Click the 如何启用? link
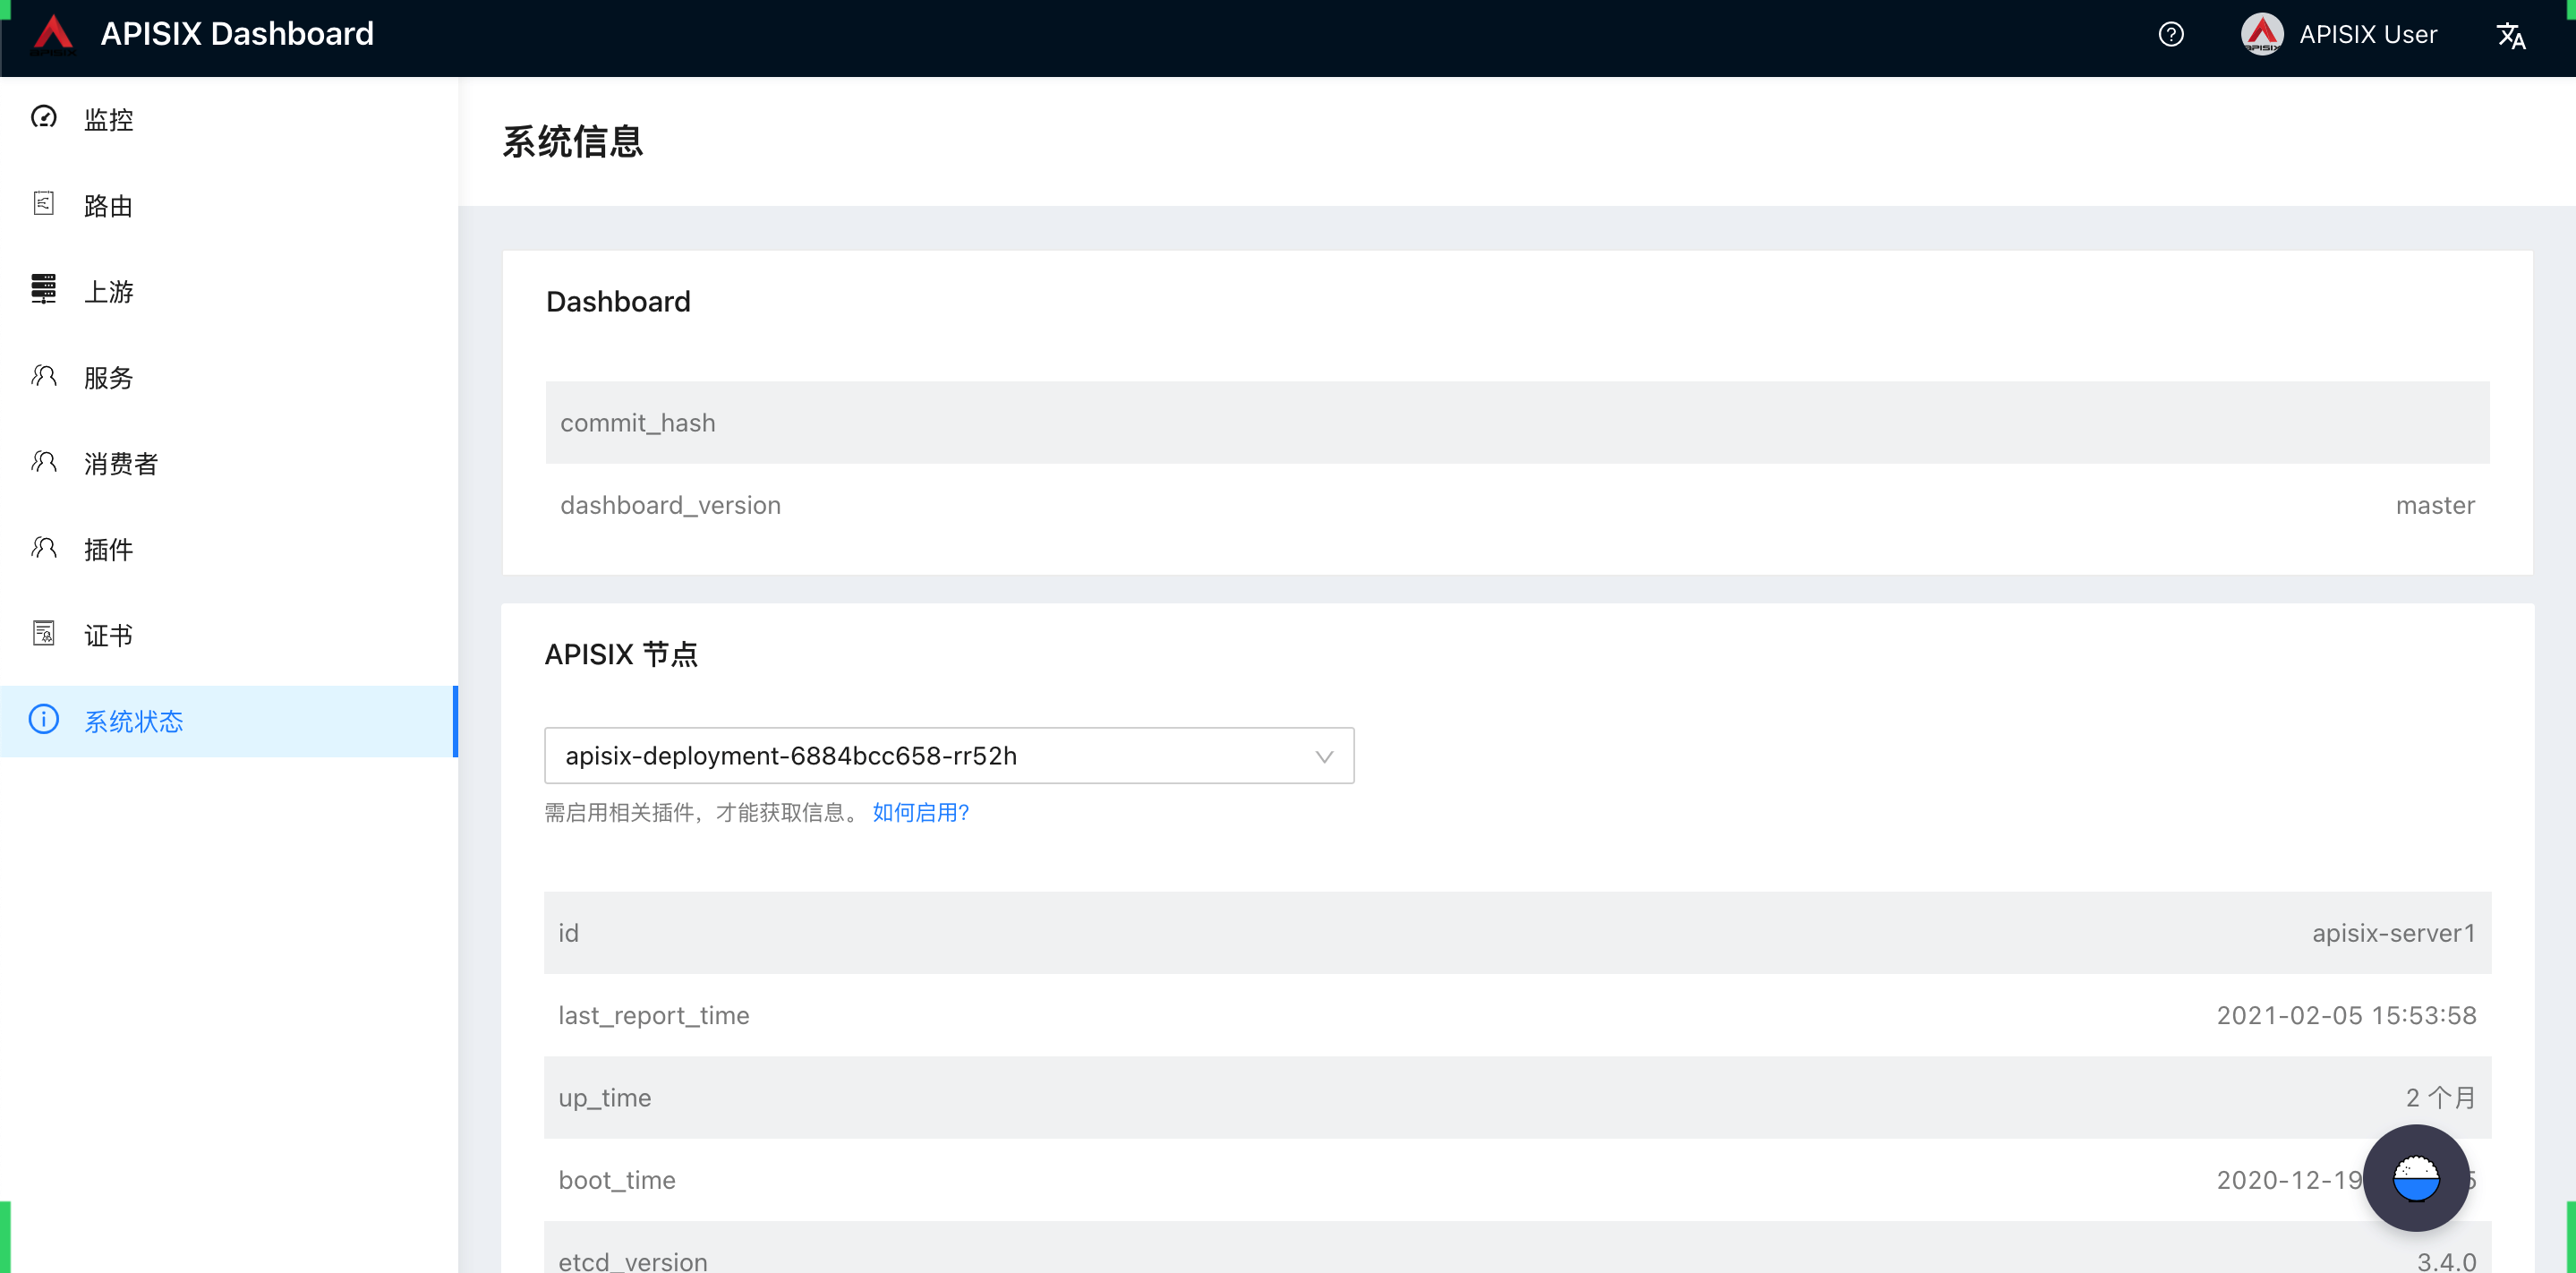2576x1273 pixels. (x=920, y=812)
